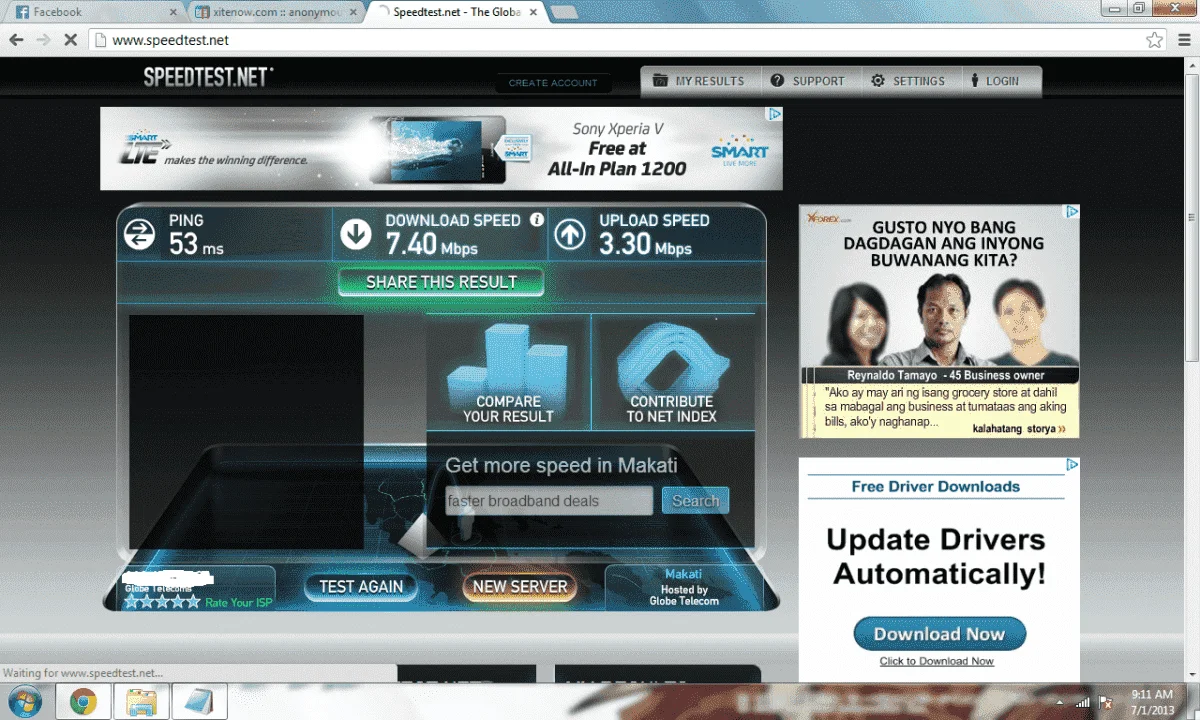Click the AdChoices icon on the Smart banner
The height and width of the screenshot is (720, 1200).
coord(774,115)
